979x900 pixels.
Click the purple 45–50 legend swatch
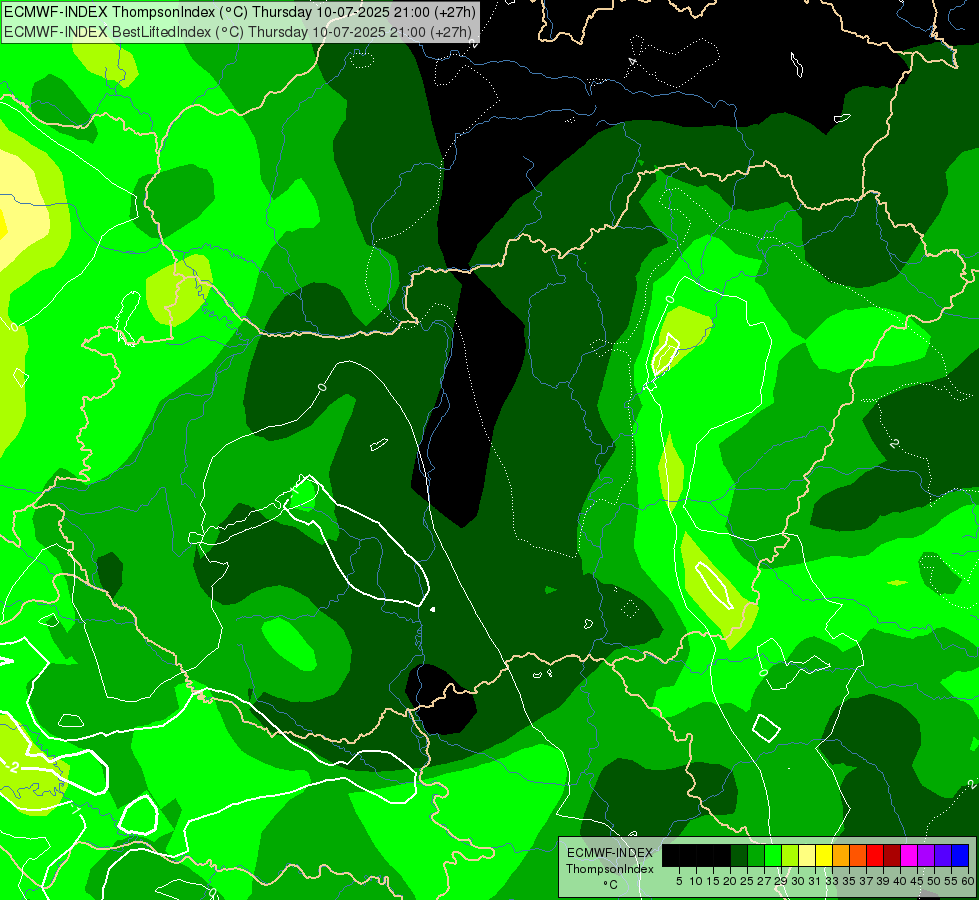[x=926, y=856]
